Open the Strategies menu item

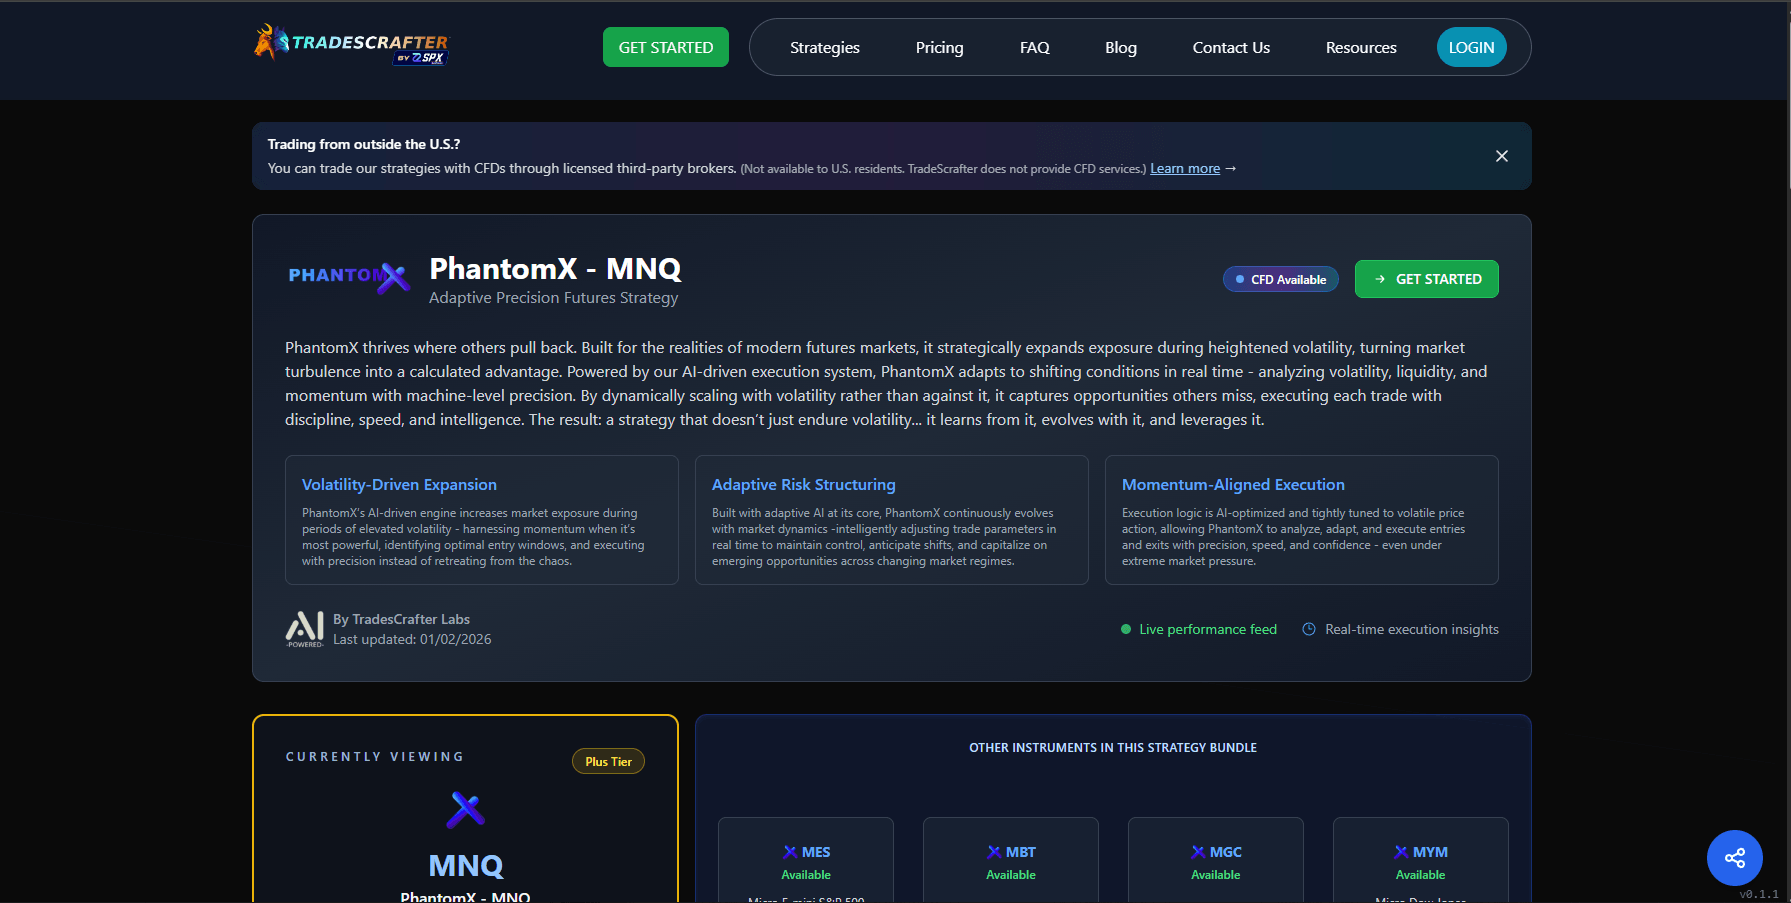[825, 47]
